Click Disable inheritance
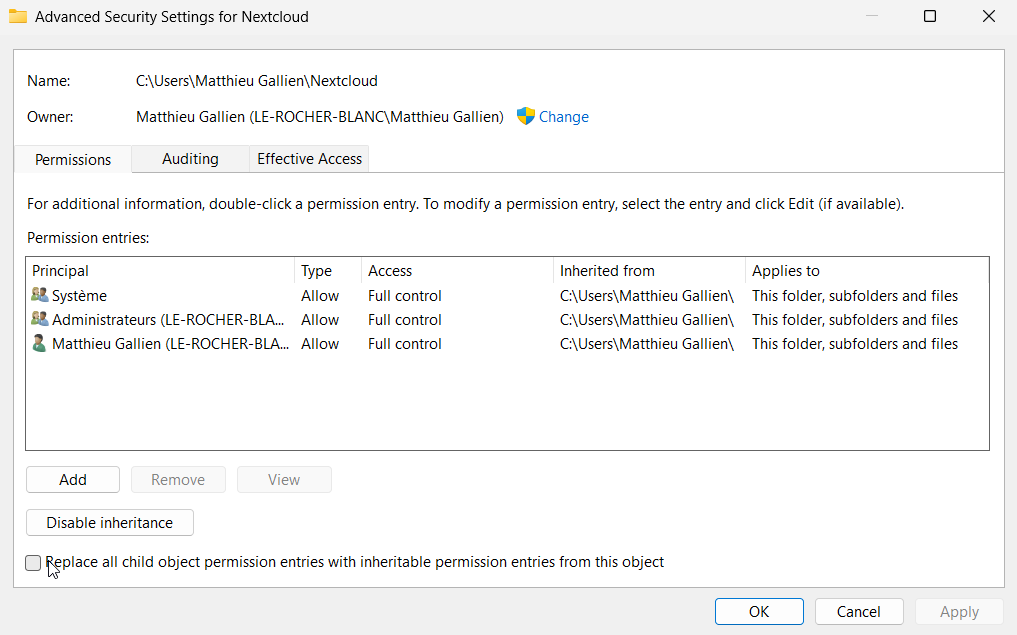 pyautogui.click(x=110, y=522)
